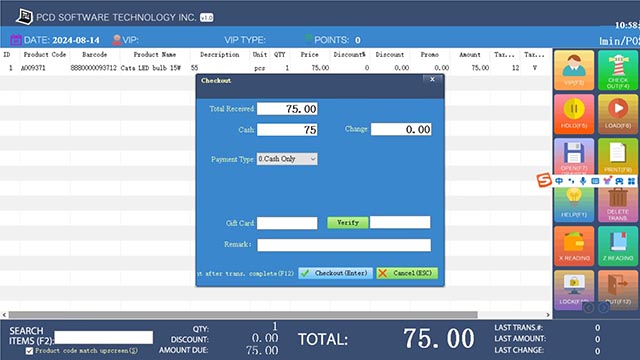Open HELP (F1) lightbulb icon
The width and height of the screenshot is (640, 360).
(574, 205)
